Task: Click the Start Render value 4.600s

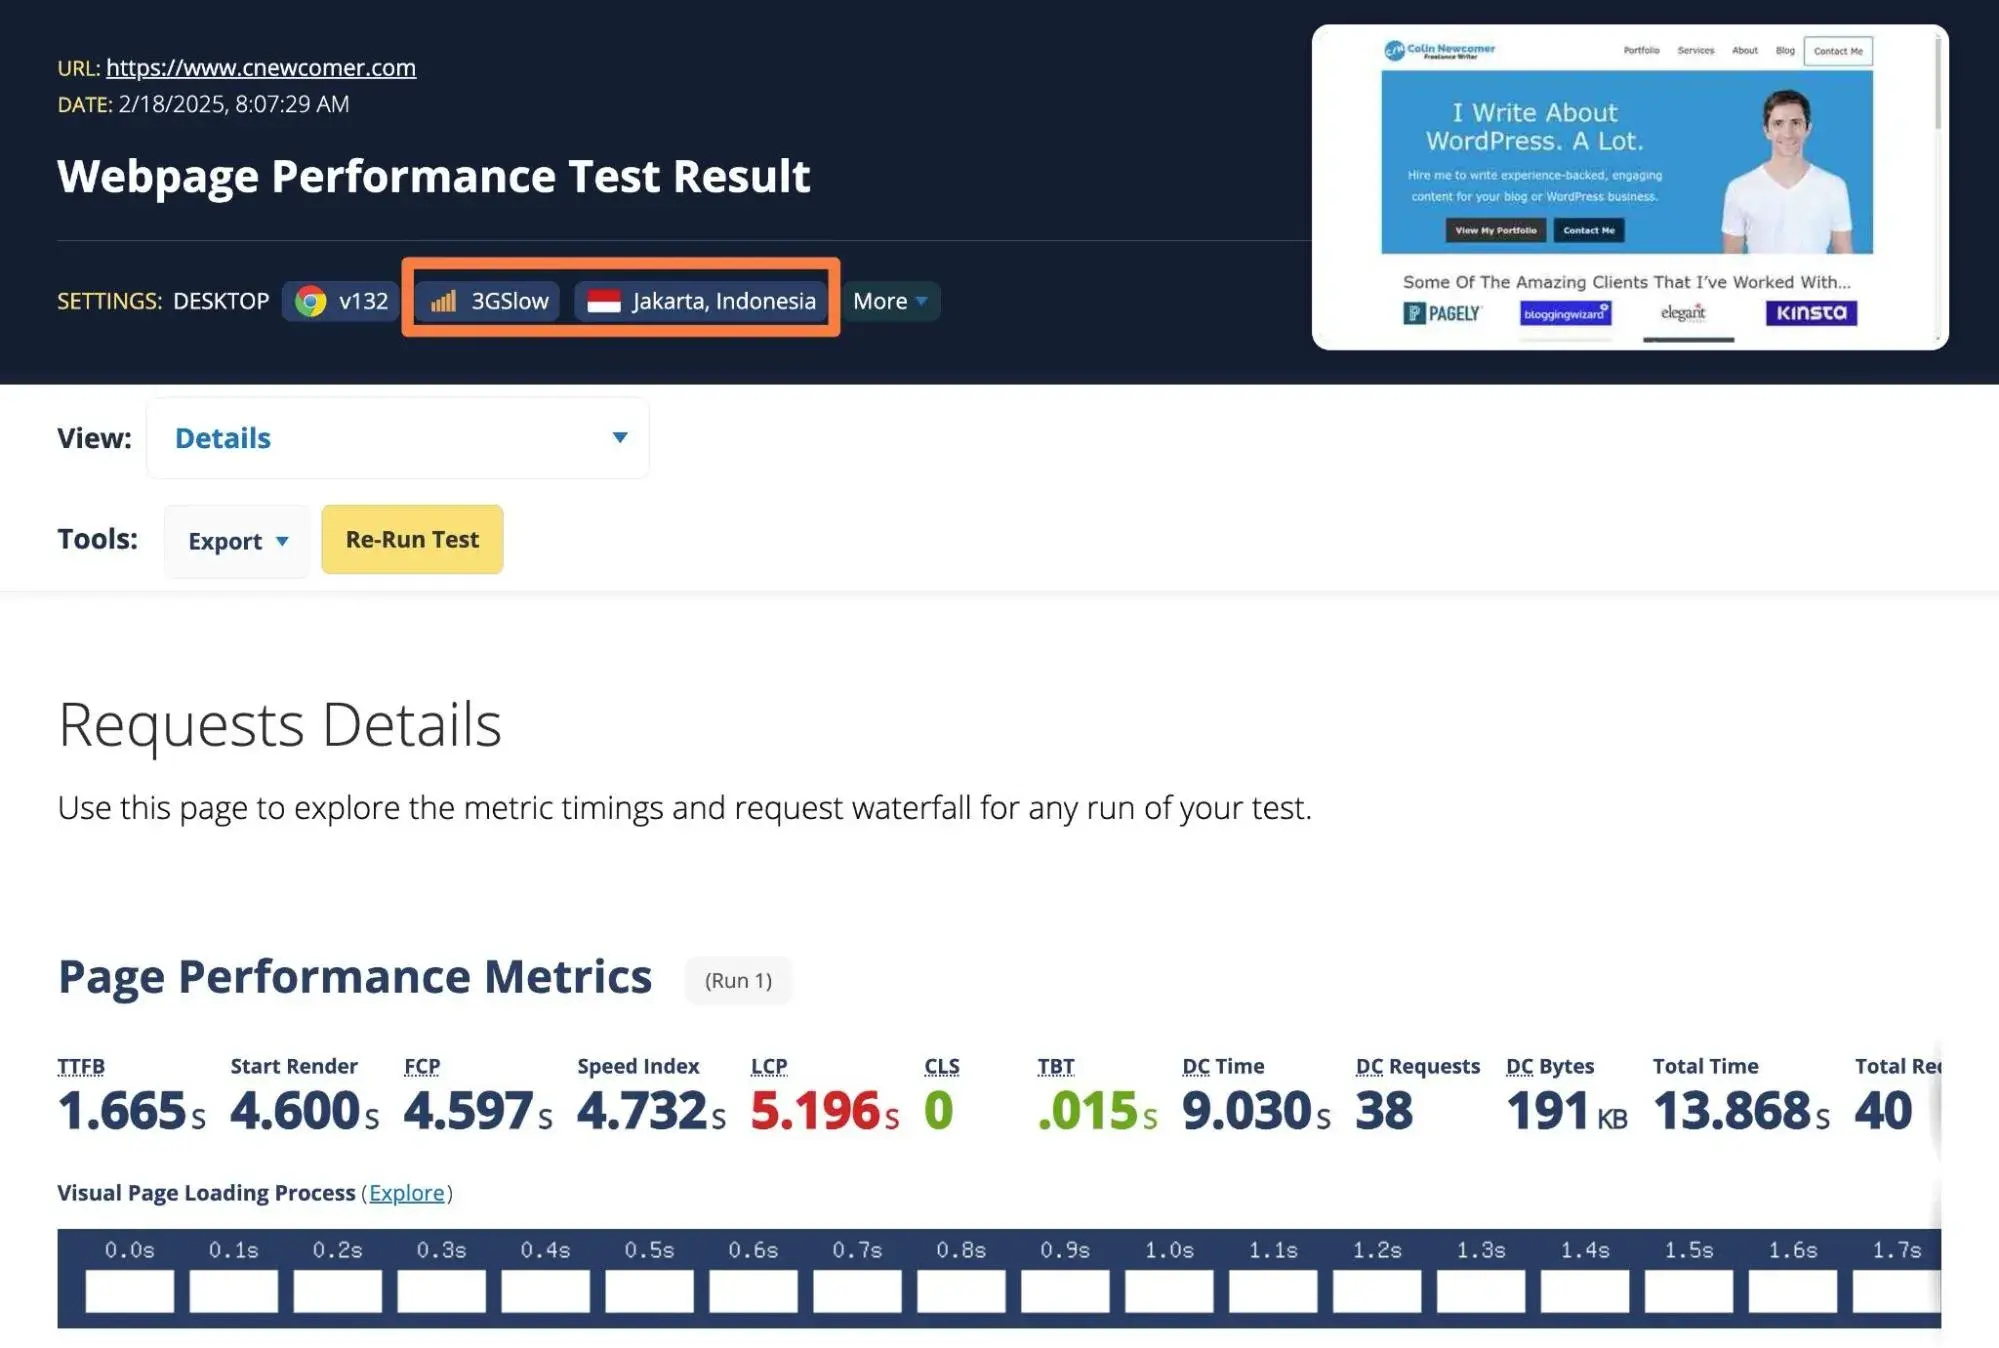Action: tap(305, 1111)
